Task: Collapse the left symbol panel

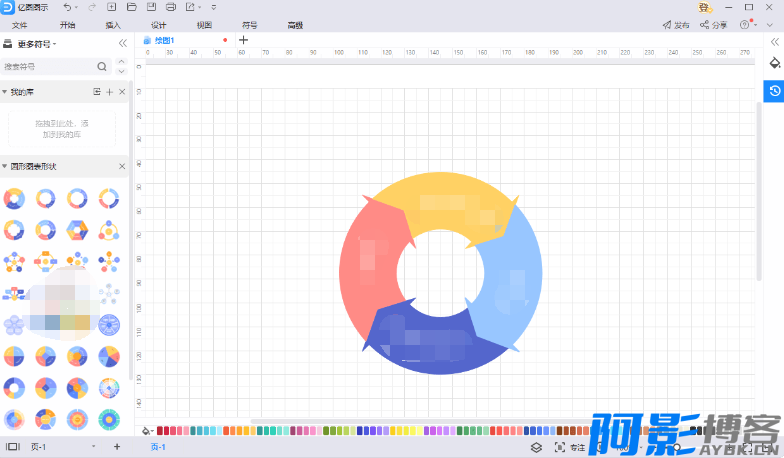Action: pyautogui.click(x=122, y=44)
